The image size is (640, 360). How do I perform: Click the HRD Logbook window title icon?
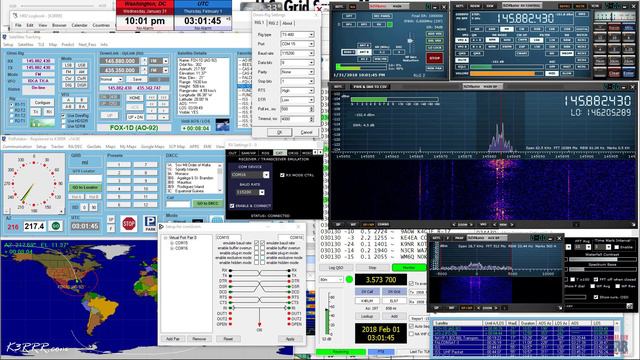click(x=15, y=16)
